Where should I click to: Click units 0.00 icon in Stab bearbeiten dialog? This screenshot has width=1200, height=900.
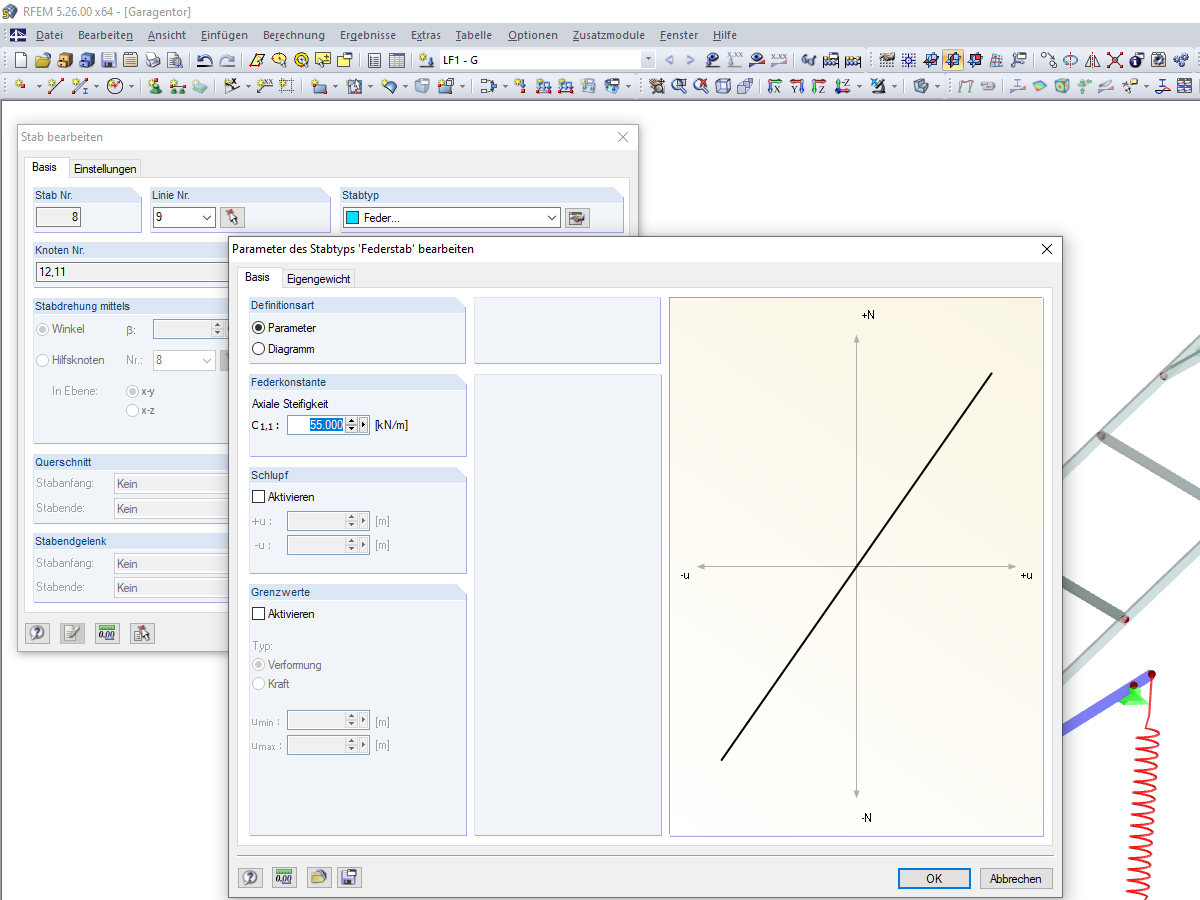107,633
